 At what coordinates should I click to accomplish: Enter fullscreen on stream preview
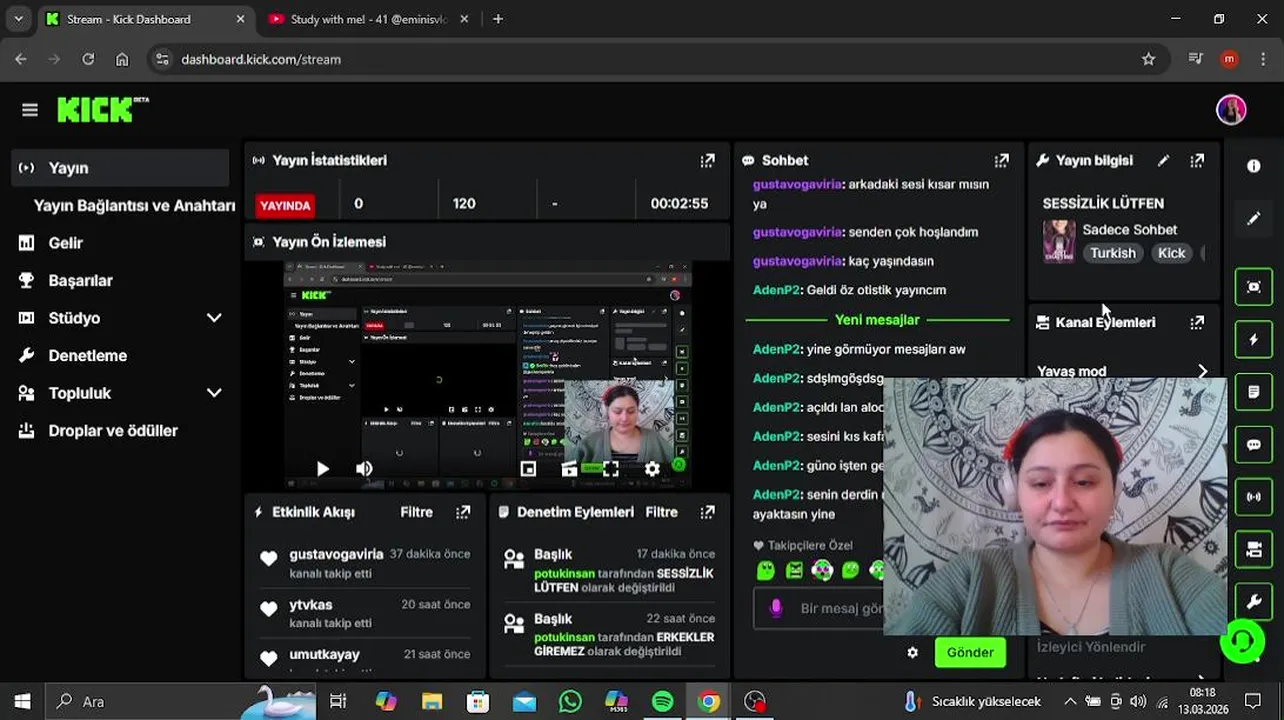[611, 468]
